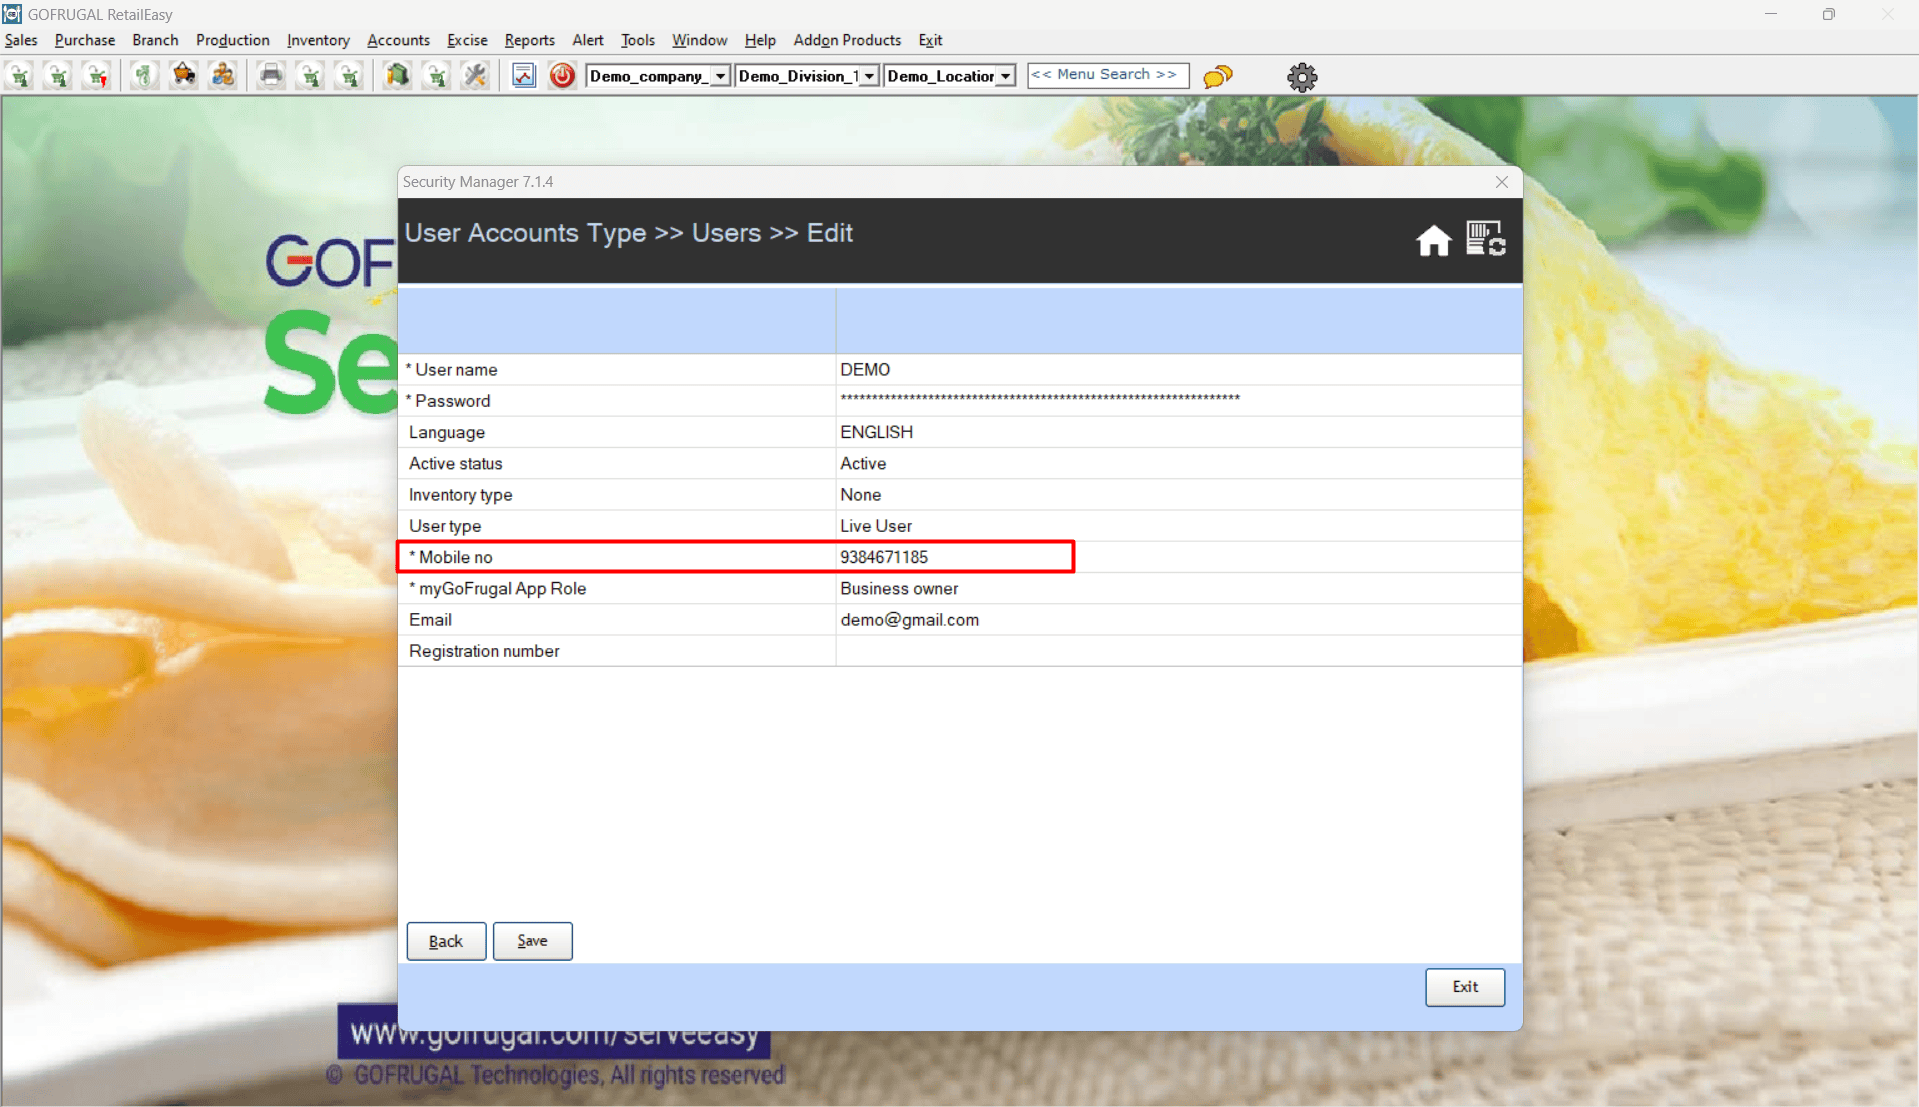The image size is (1919, 1107).
Task: Click the money bag toolbar icon
Action: coord(144,76)
